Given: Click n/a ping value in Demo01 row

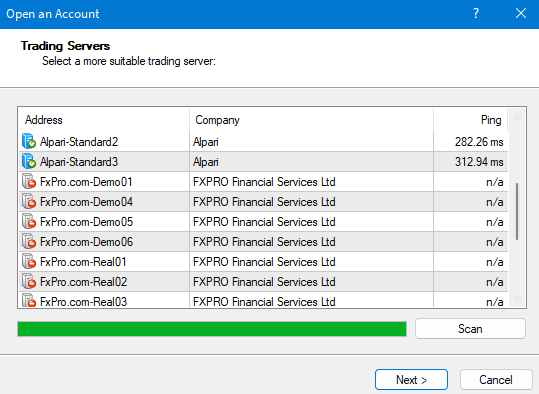Looking at the screenshot, I should [495, 182].
